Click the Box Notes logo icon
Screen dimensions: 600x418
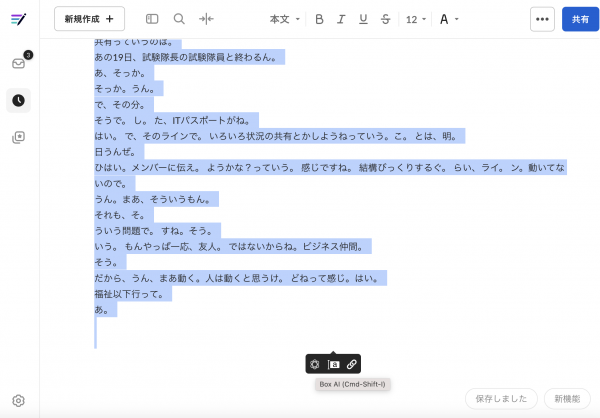(x=18, y=19)
